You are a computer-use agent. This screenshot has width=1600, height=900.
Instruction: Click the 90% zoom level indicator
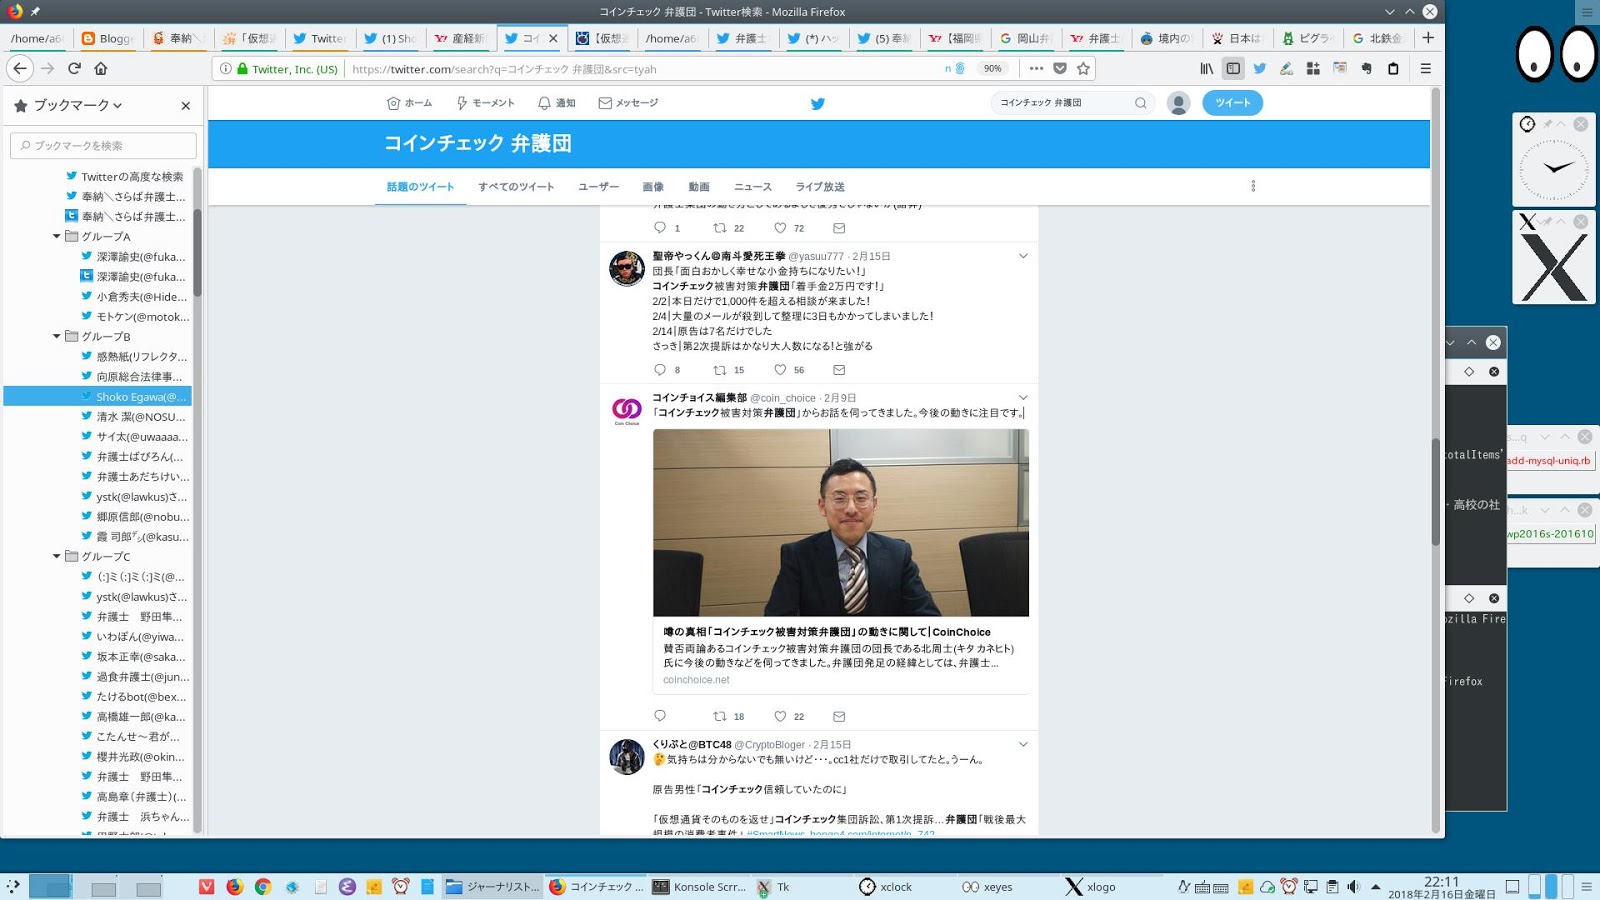click(992, 69)
